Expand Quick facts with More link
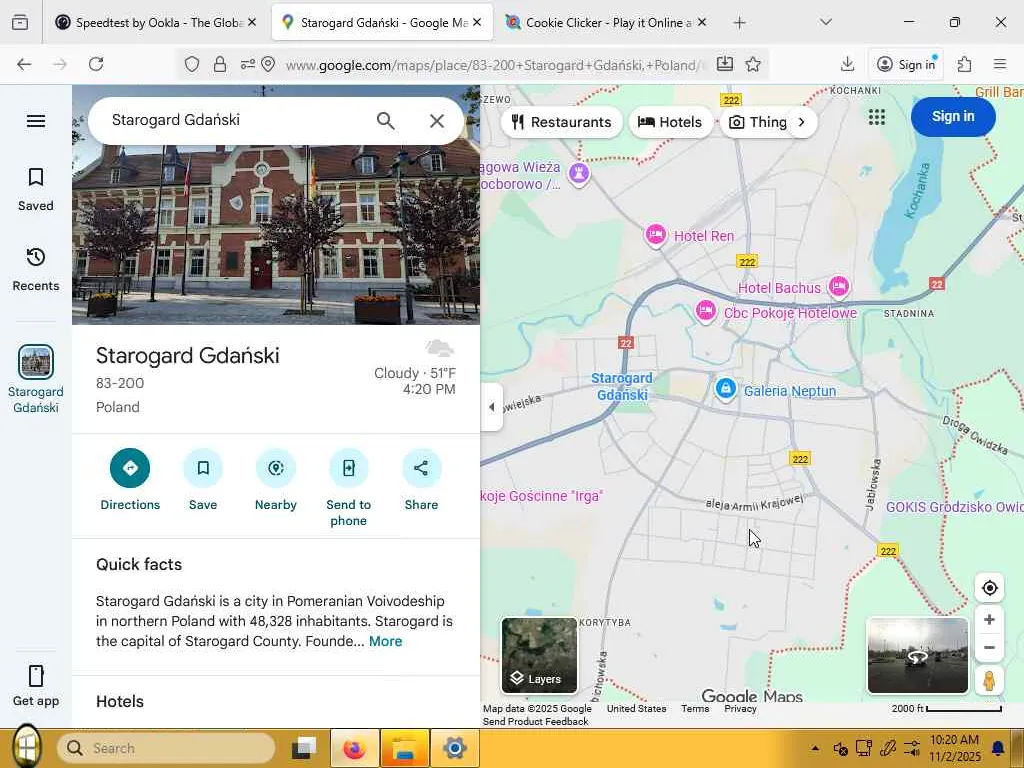Screen dimensions: 1024x768 tap(385, 641)
